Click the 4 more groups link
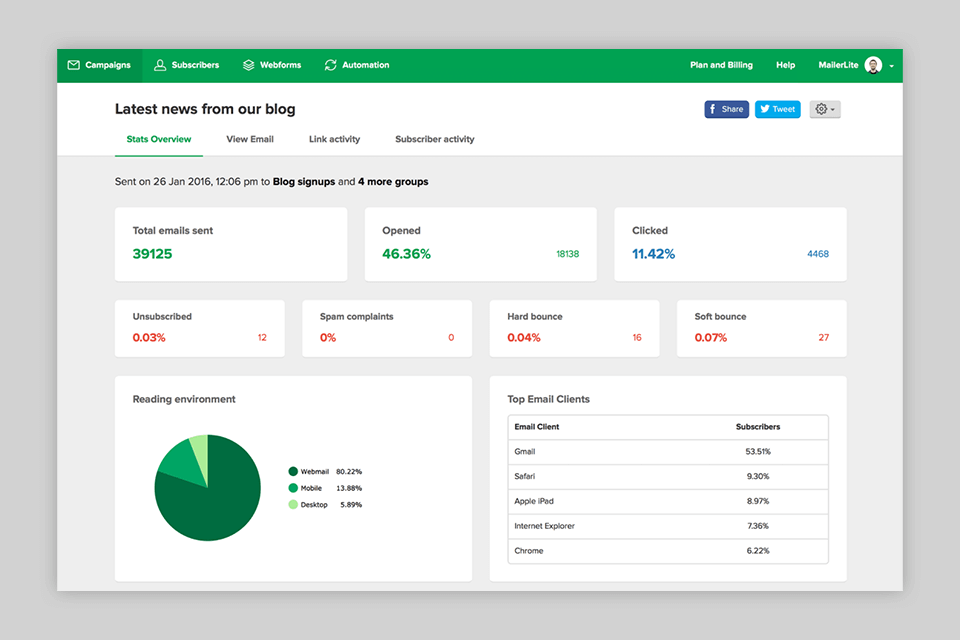Screen dimensions: 960x640 393,182
